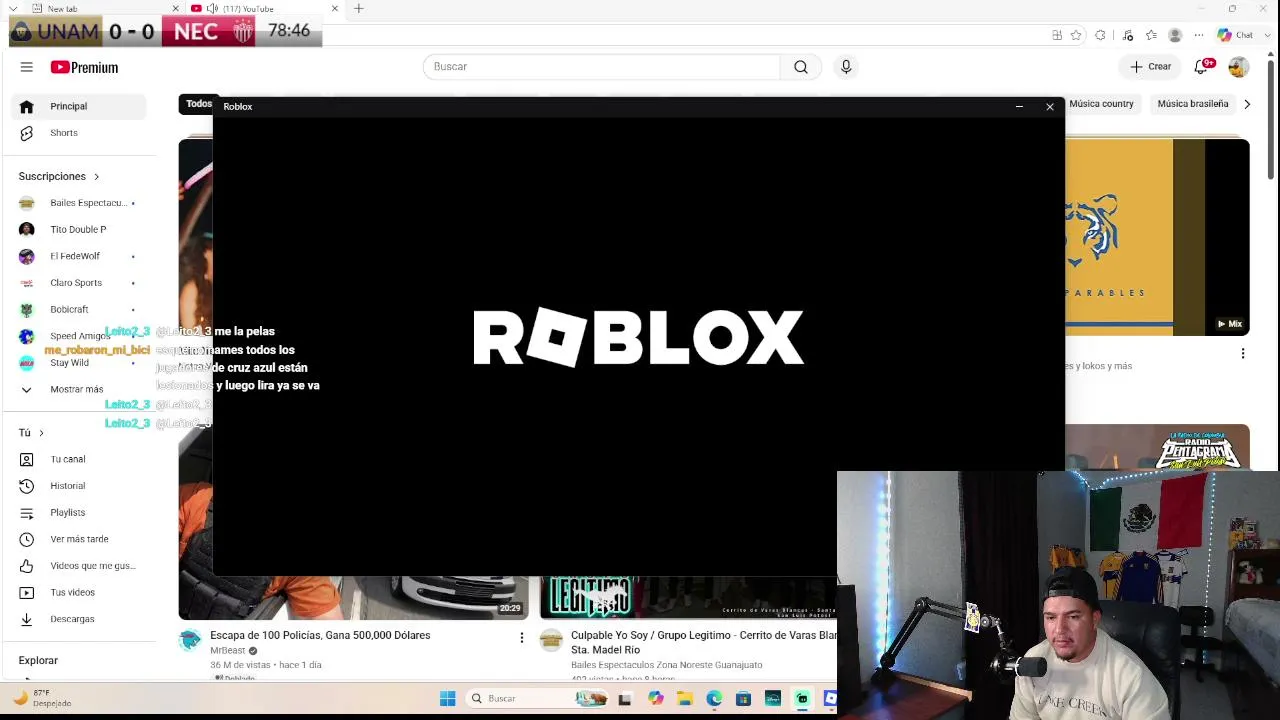This screenshot has height=720, width=1280.
Task: Open the Tigres Mix thumbnail
Action: 1157,237
